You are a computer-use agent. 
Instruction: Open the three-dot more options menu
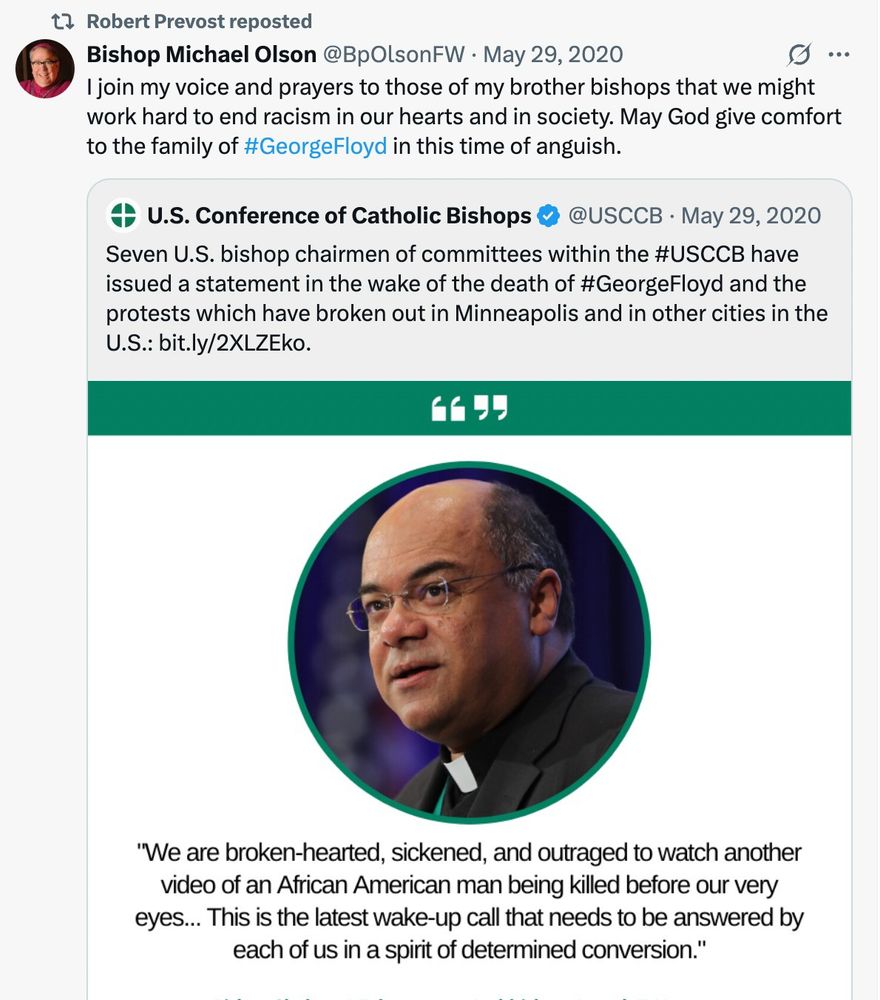tap(839, 55)
